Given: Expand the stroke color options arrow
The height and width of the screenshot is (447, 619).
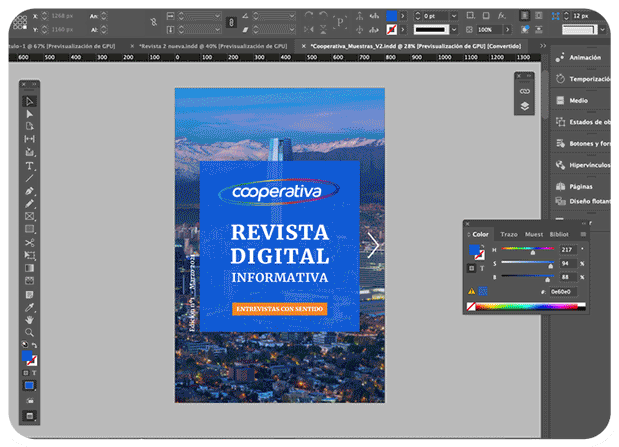Looking at the screenshot, I should [402, 30].
